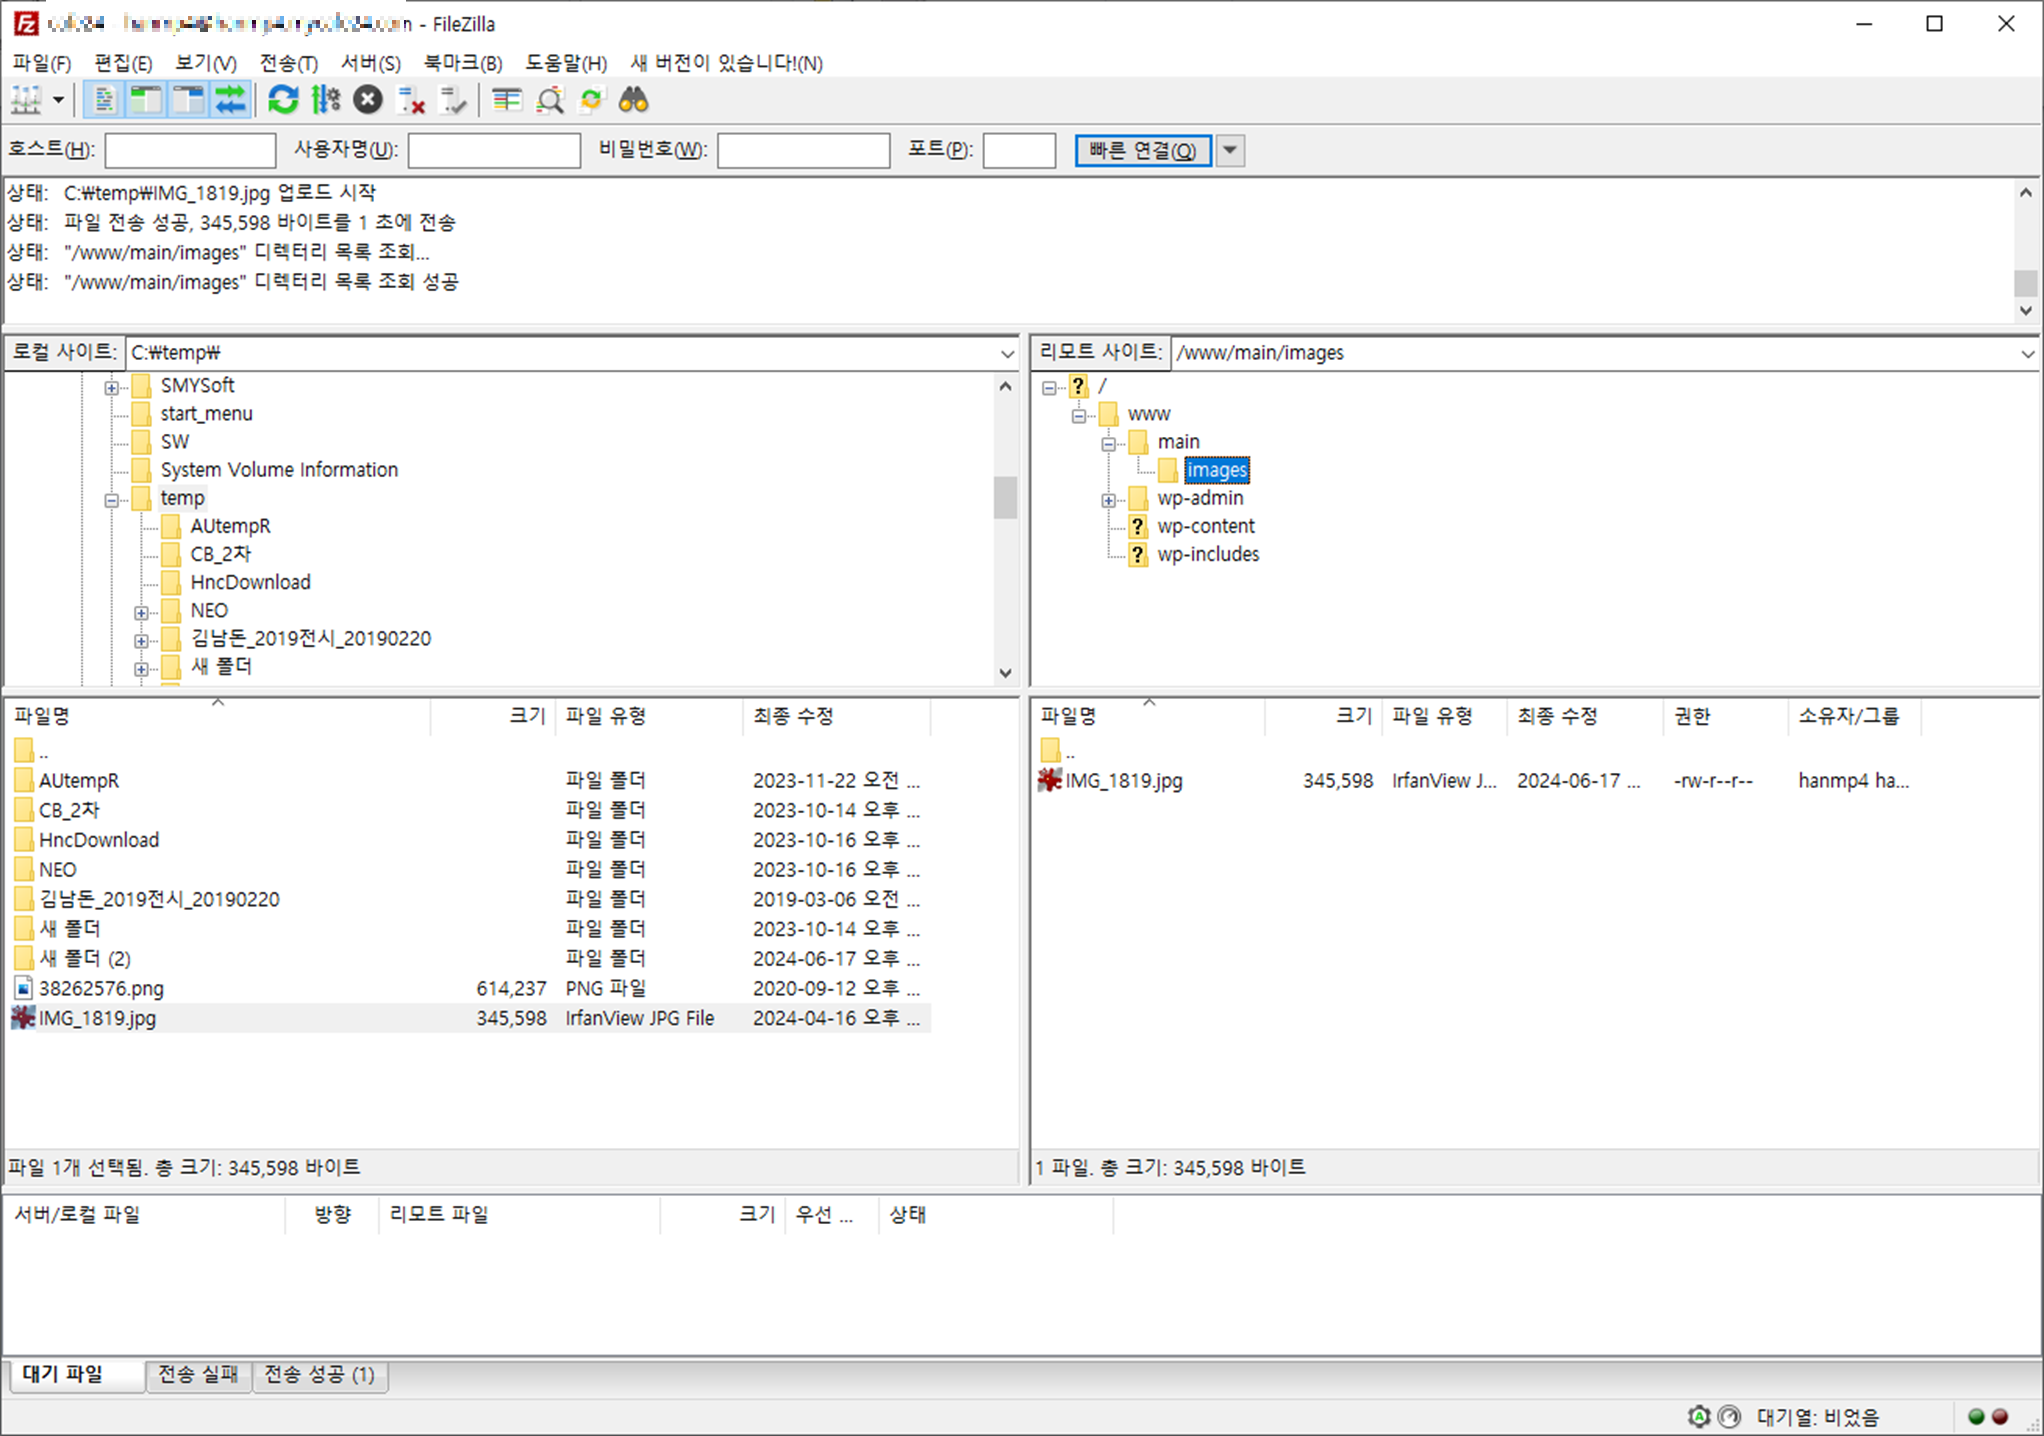Click the 새 버전이 있습니다!(N) link
Screen dimensions: 2044x1436
point(727,62)
